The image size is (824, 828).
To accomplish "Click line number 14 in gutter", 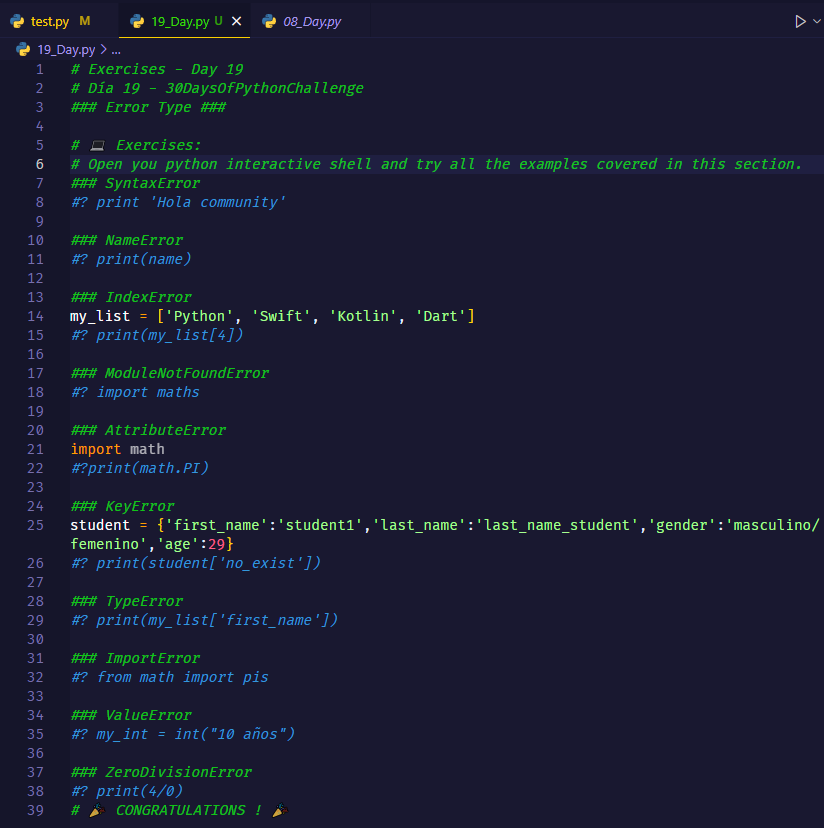I will [x=35, y=316].
